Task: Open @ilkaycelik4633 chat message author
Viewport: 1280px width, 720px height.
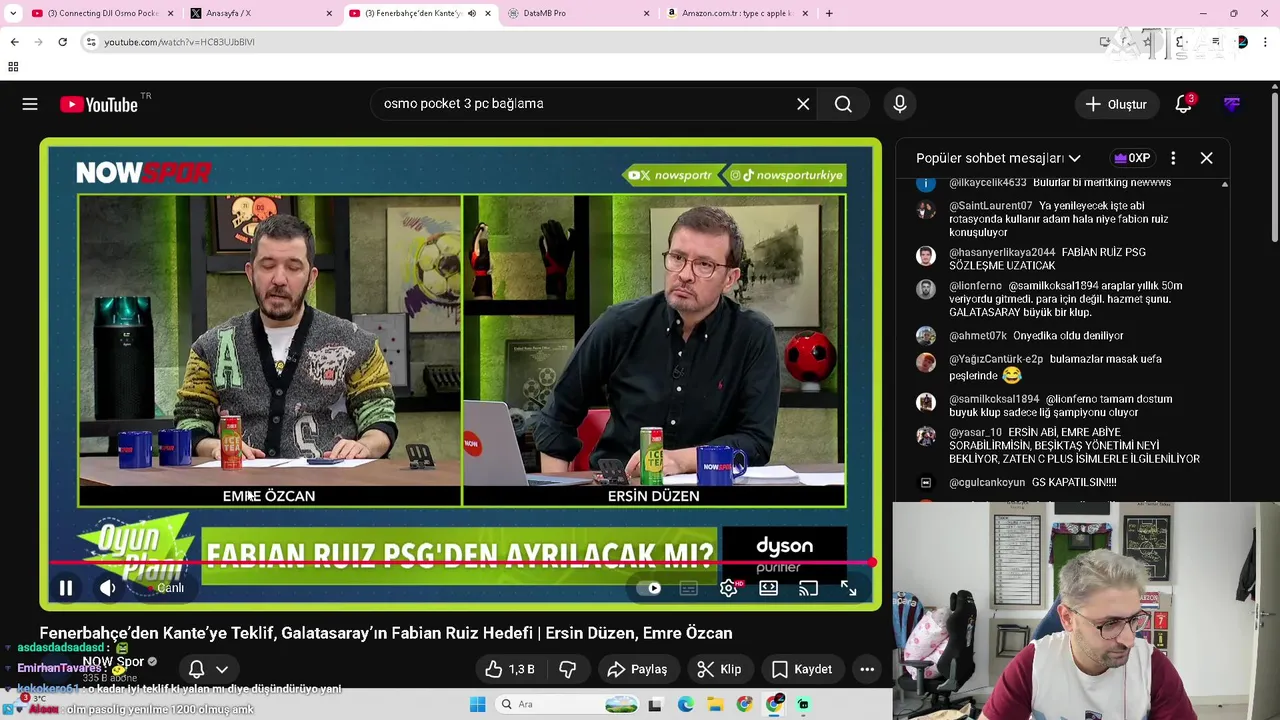Action: pos(988,183)
